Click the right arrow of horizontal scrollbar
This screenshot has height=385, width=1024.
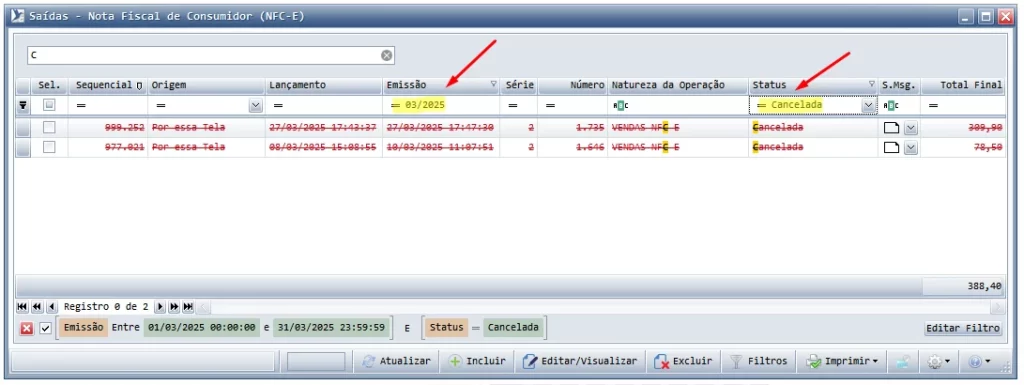pyautogui.click(x=997, y=307)
